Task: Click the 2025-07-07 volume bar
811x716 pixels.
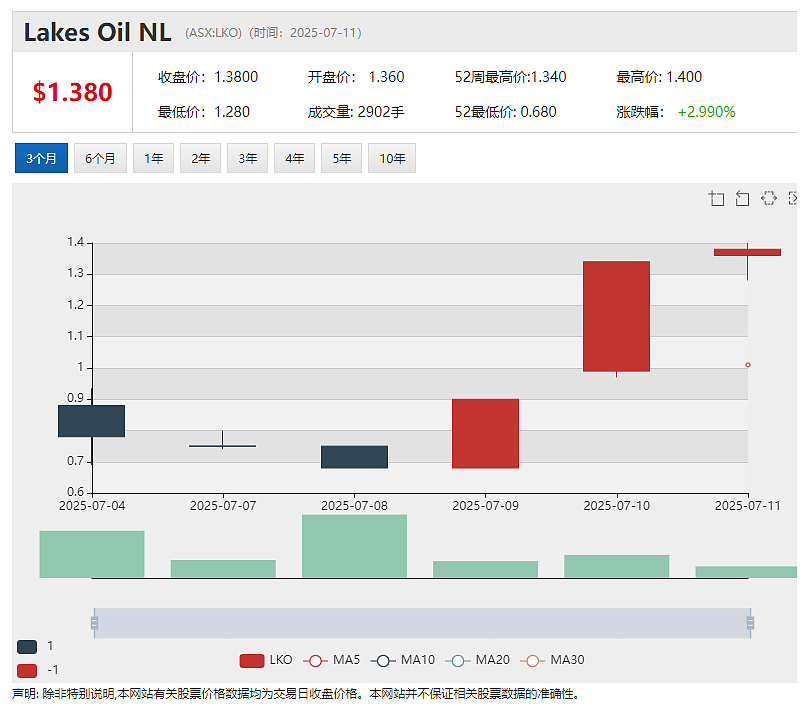Action: click(x=223, y=569)
